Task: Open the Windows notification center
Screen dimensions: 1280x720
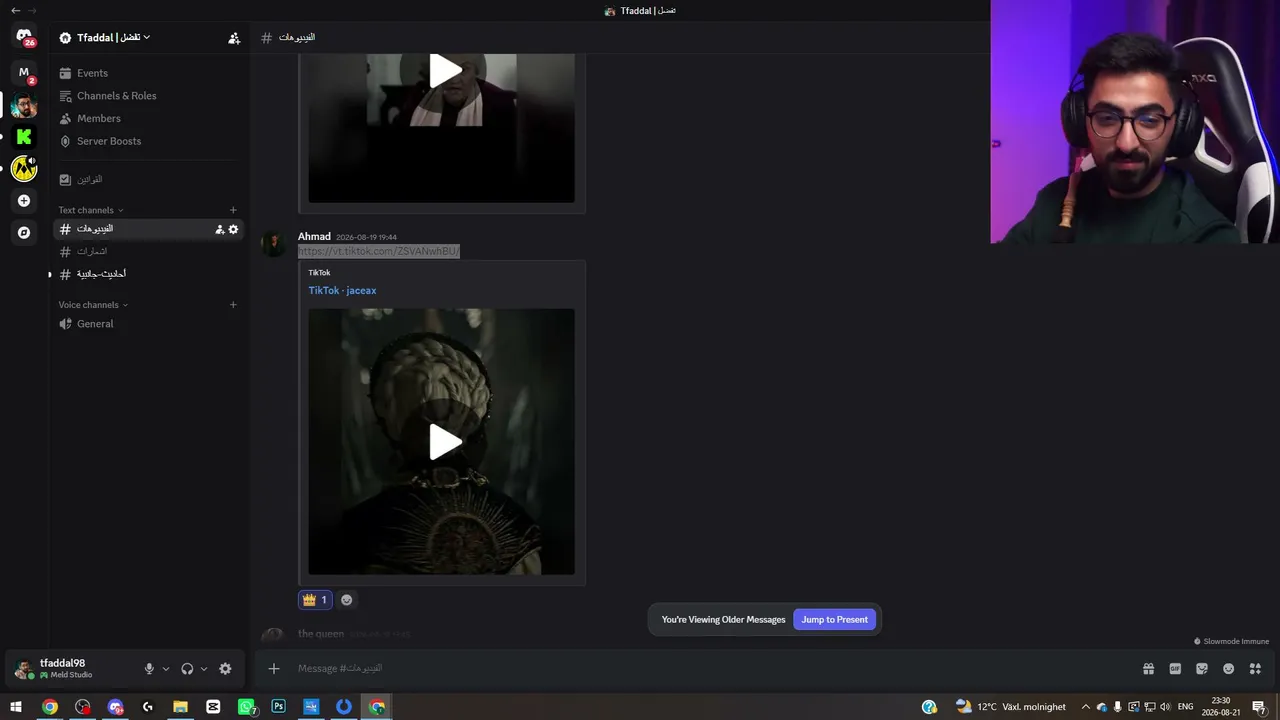Action: [1260, 707]
